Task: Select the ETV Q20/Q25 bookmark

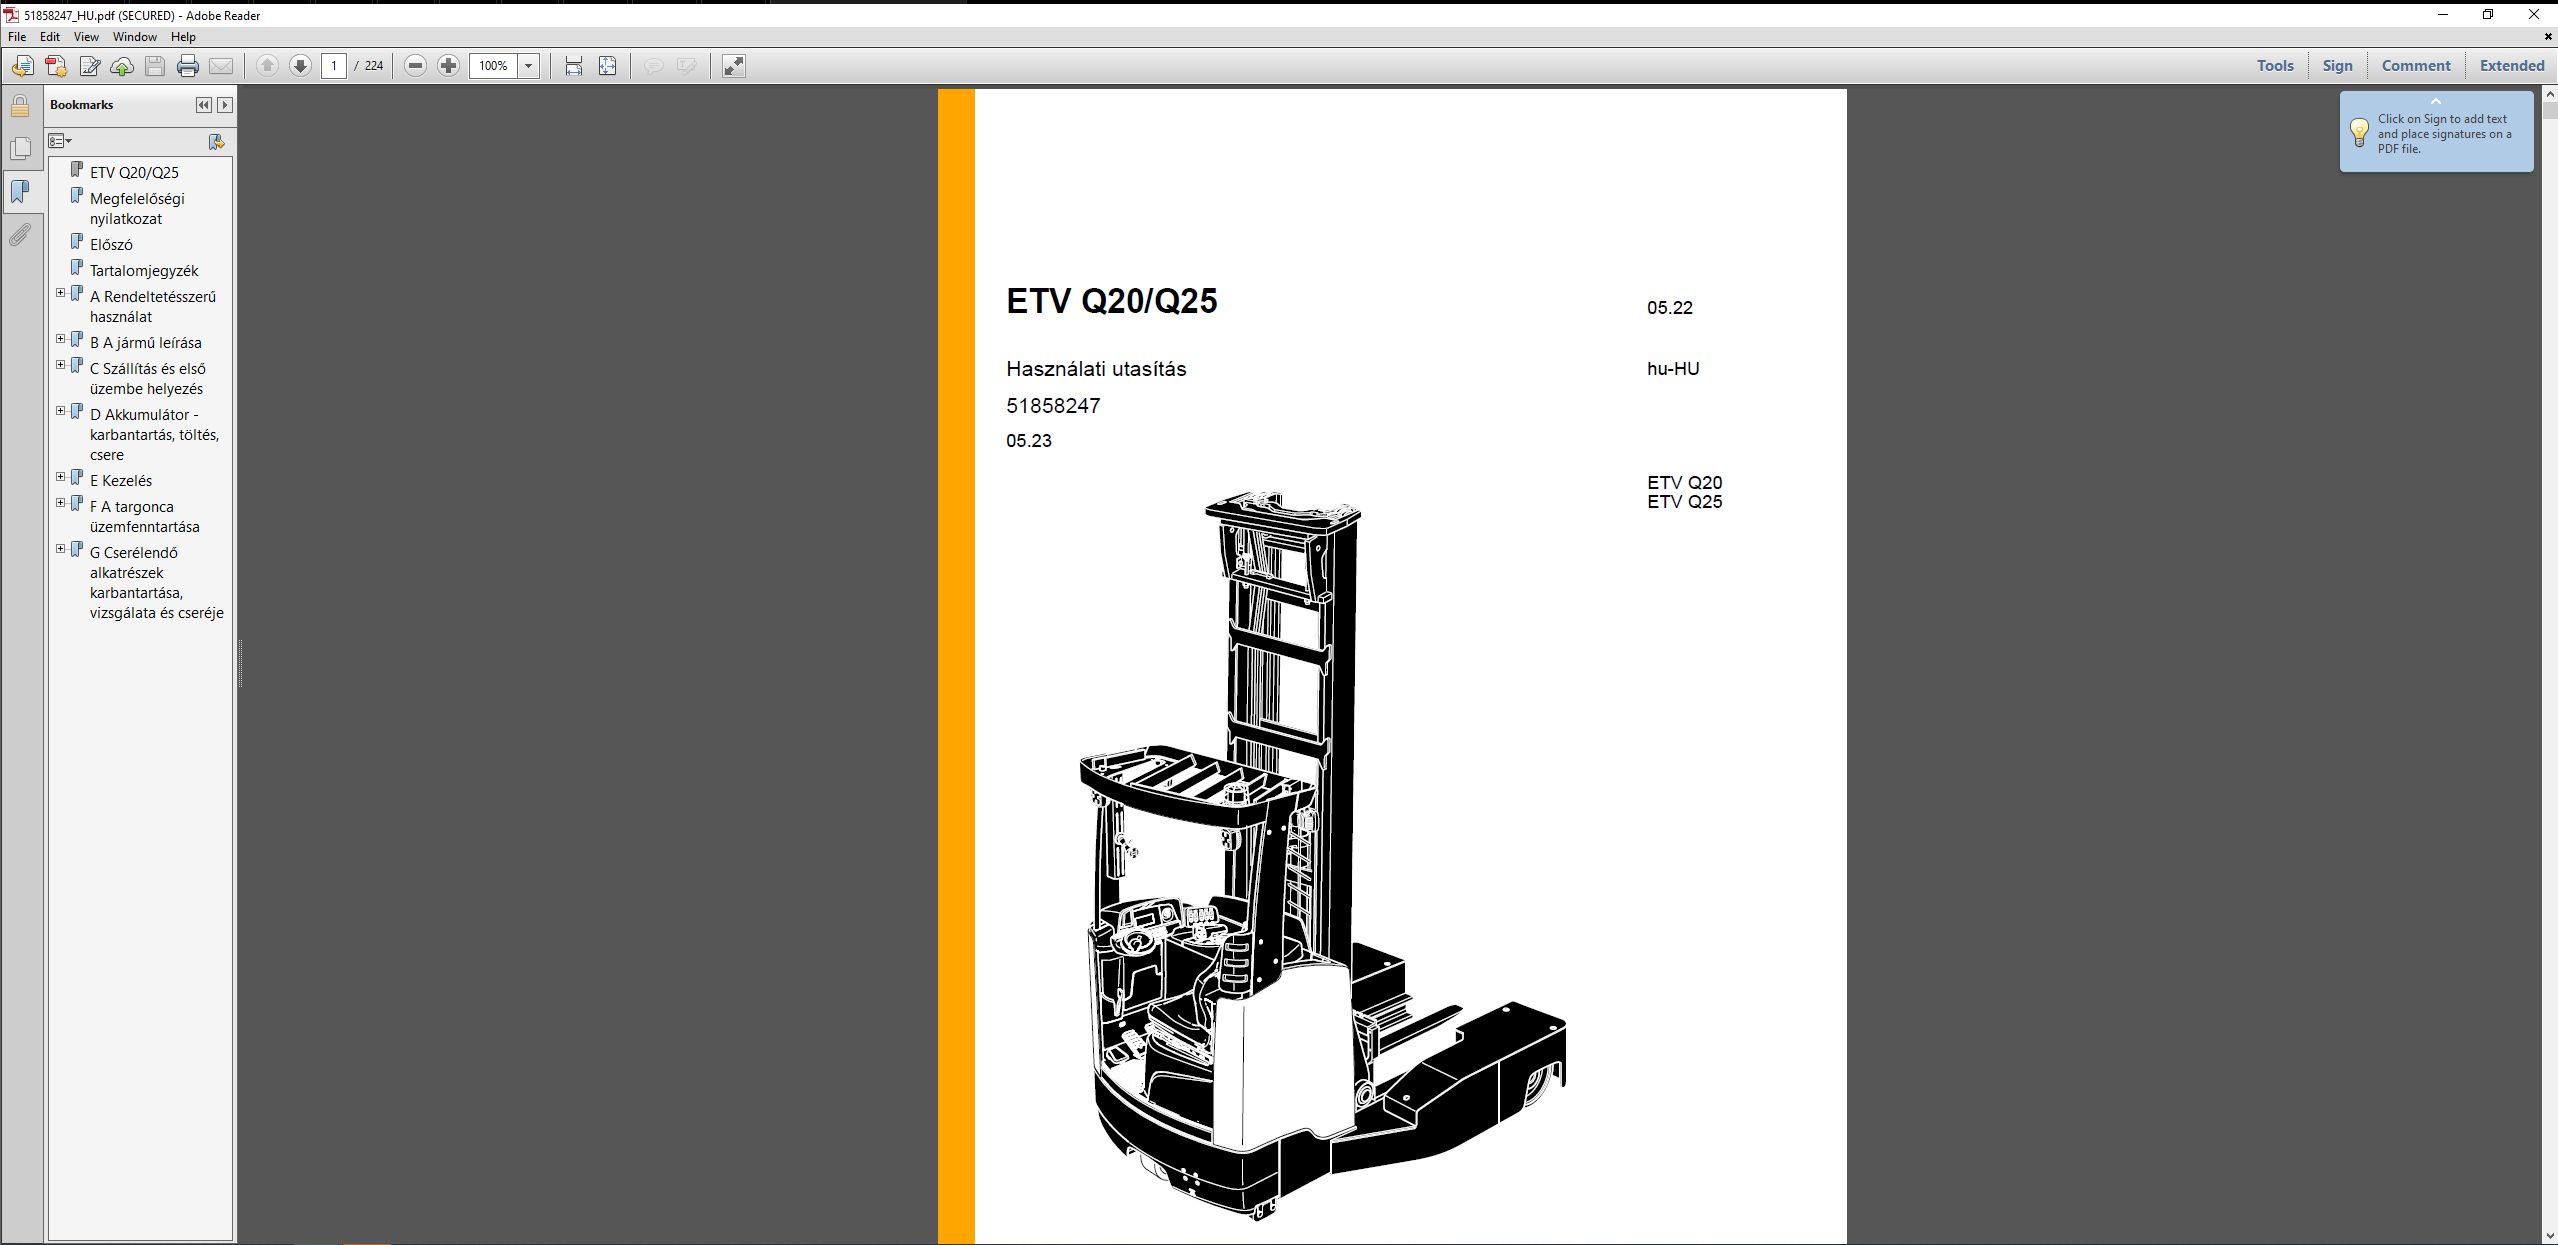Action: click(134, 173)
